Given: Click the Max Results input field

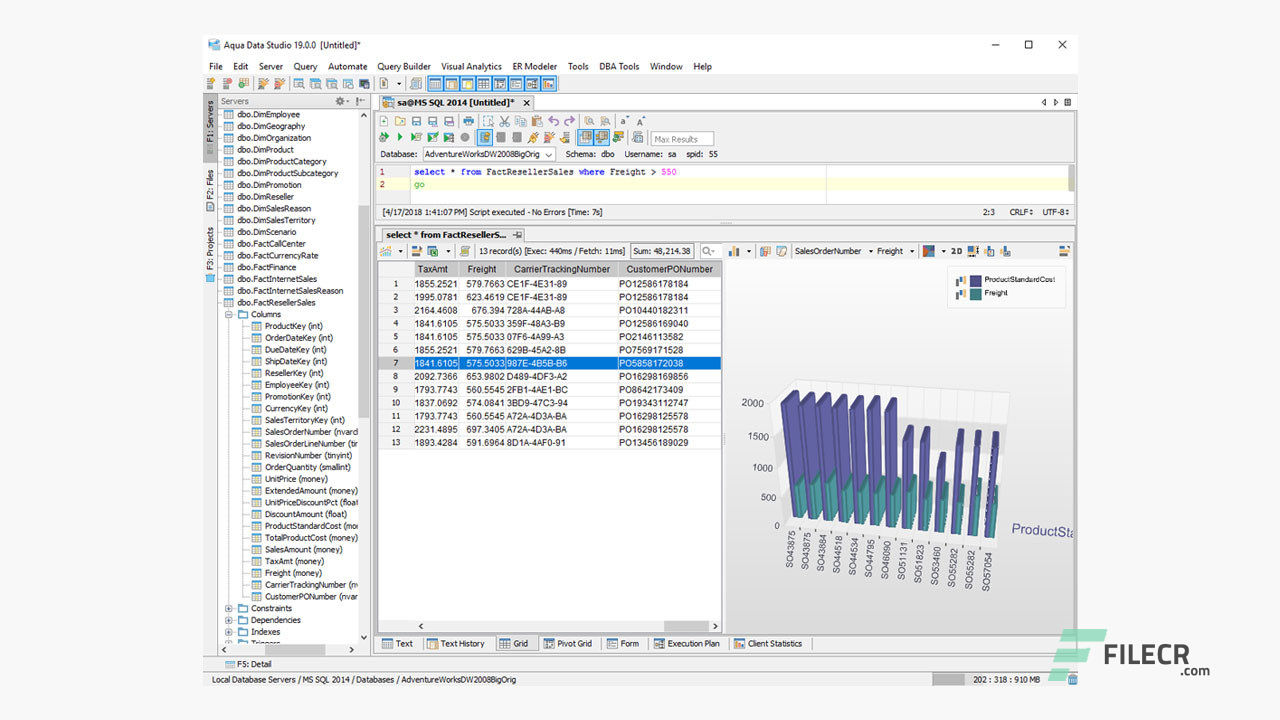Looking at the screenshot, I should coord(682,138).
